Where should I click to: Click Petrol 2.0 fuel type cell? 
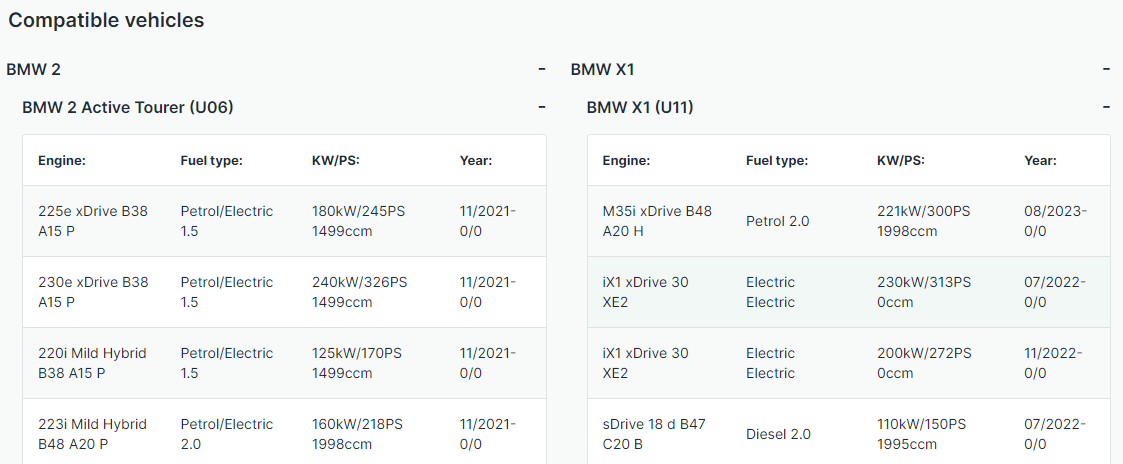click(x=778, y=221)
